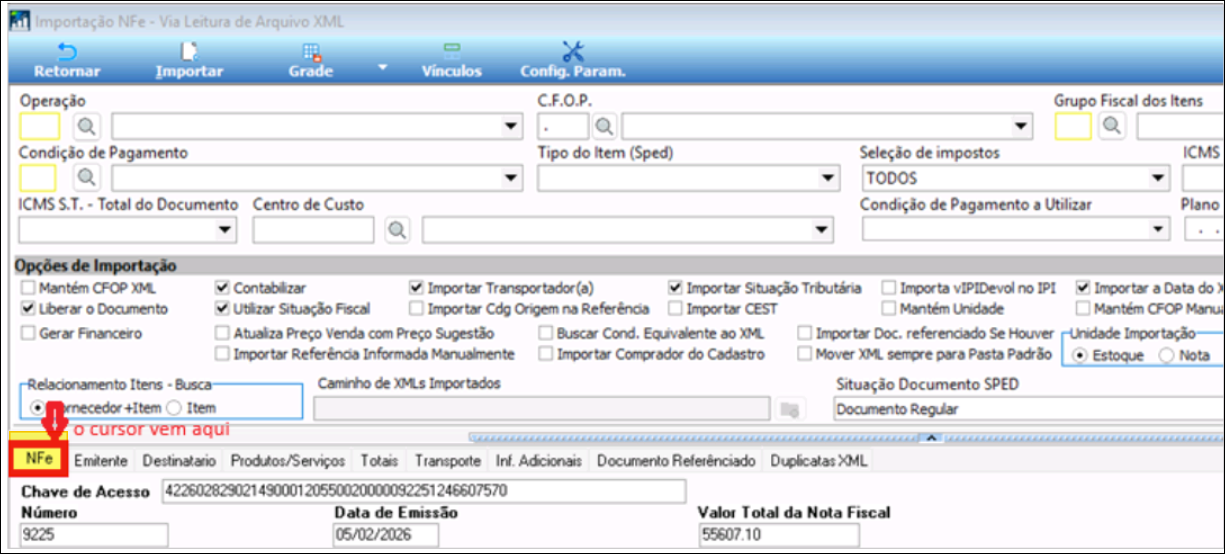1225x554 pixels.
Task: Open Config. Param. settings
Action: click(572, 53)
